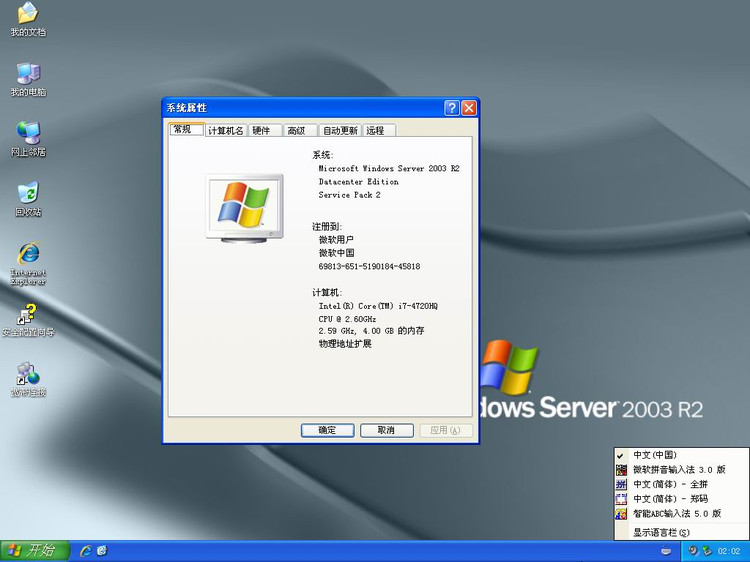Click the '计算机:' section label
This screenshot has height=562, width=750.
[327, 293]
